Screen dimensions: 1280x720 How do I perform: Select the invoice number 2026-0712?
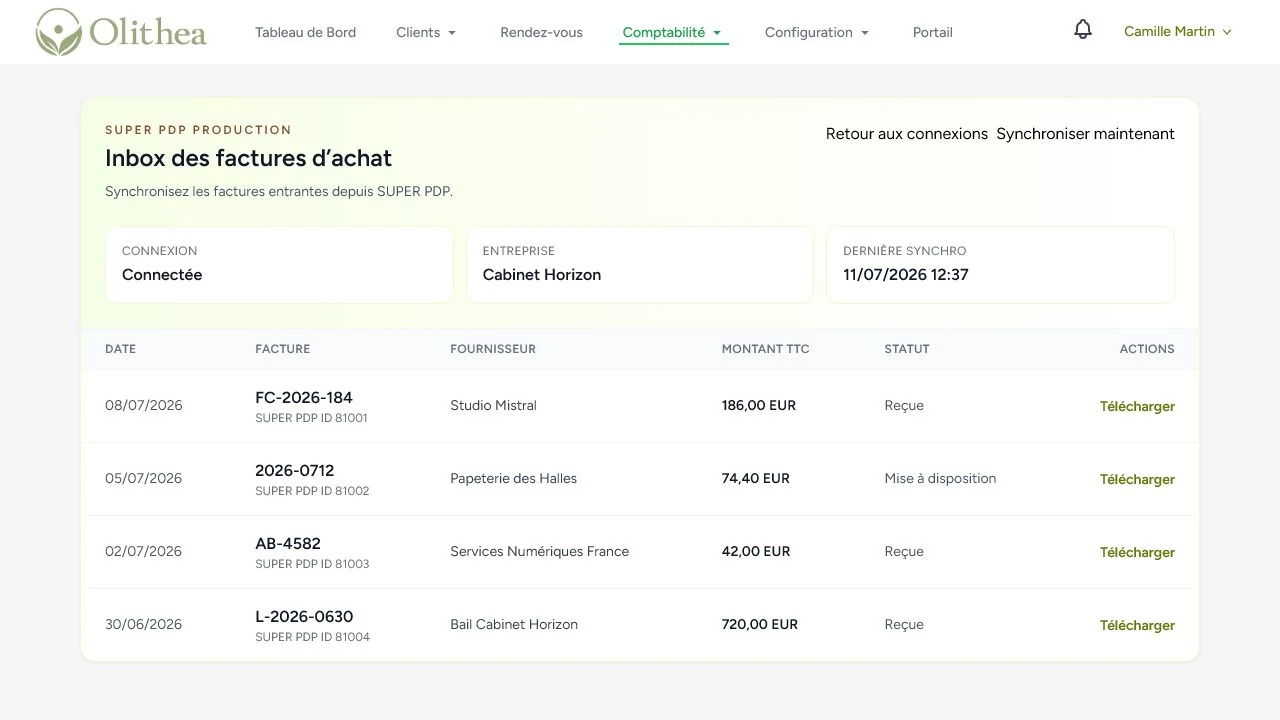coord(295,470)
